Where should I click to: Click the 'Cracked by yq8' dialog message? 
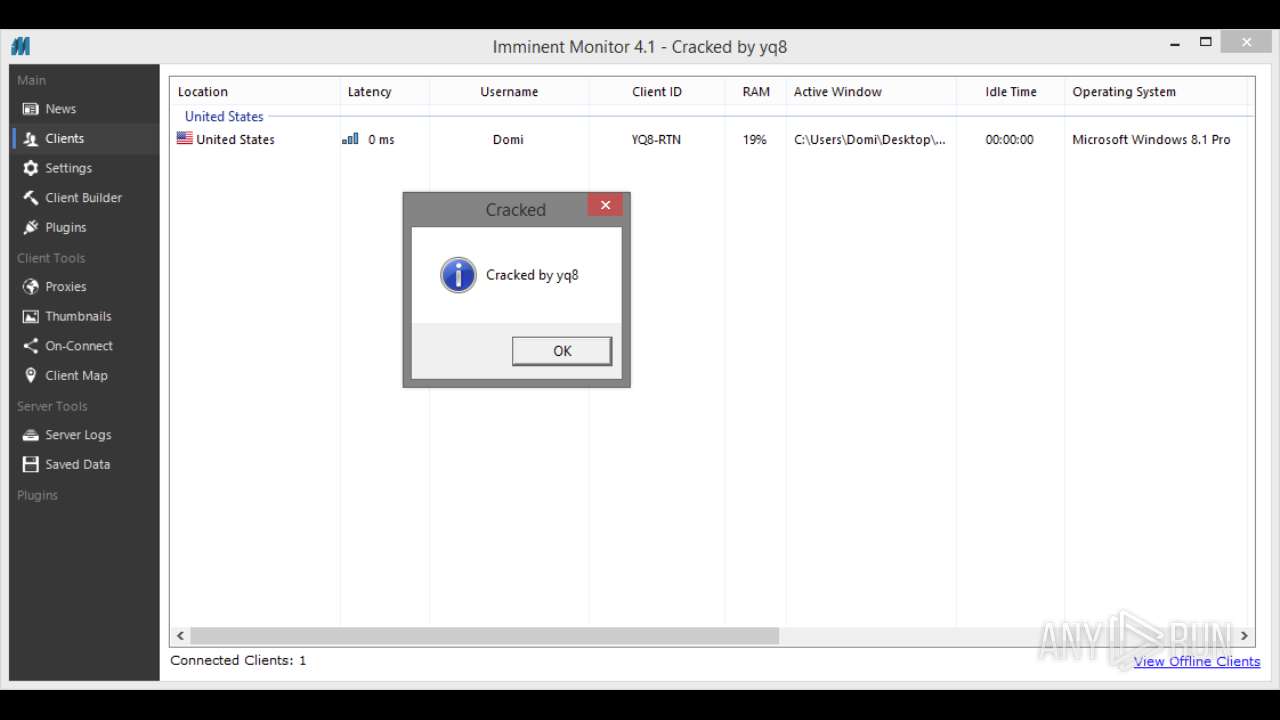(x=532, y=275)
